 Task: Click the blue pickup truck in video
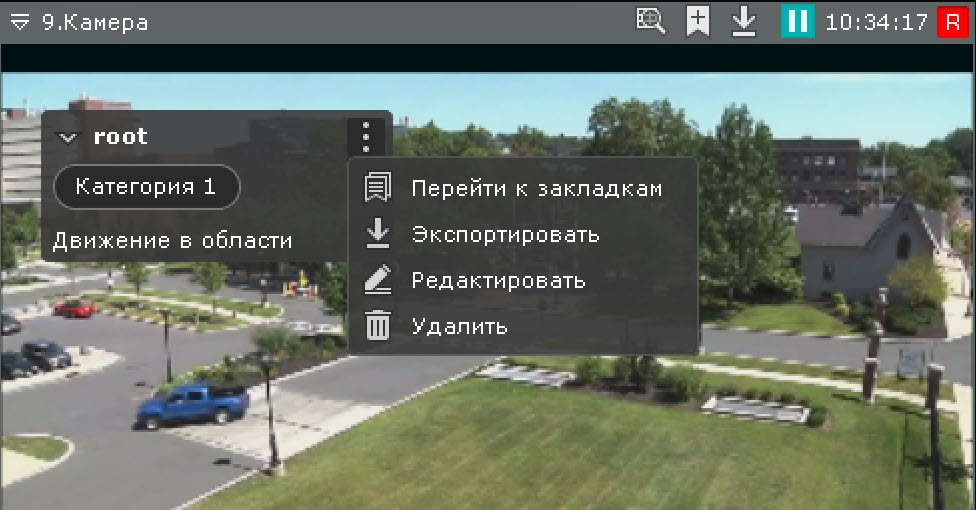click(192, 405)
